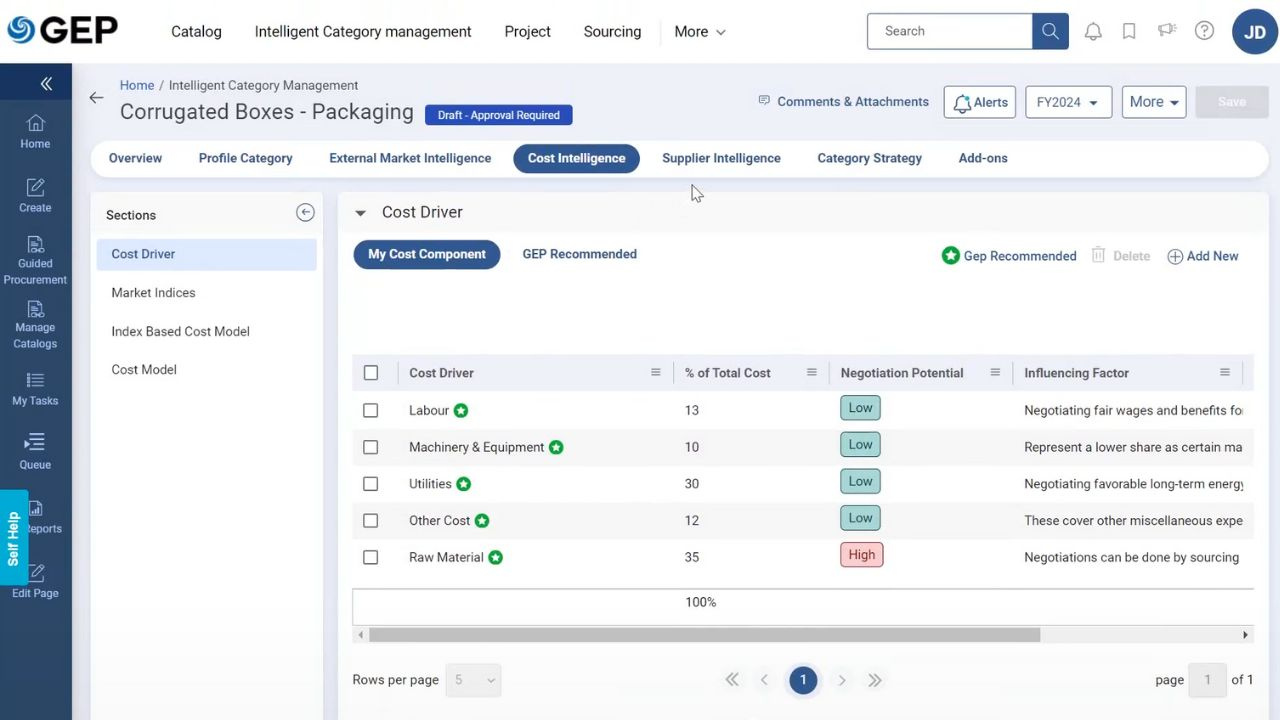Switch to the Add-ons tab

point(983,158)
